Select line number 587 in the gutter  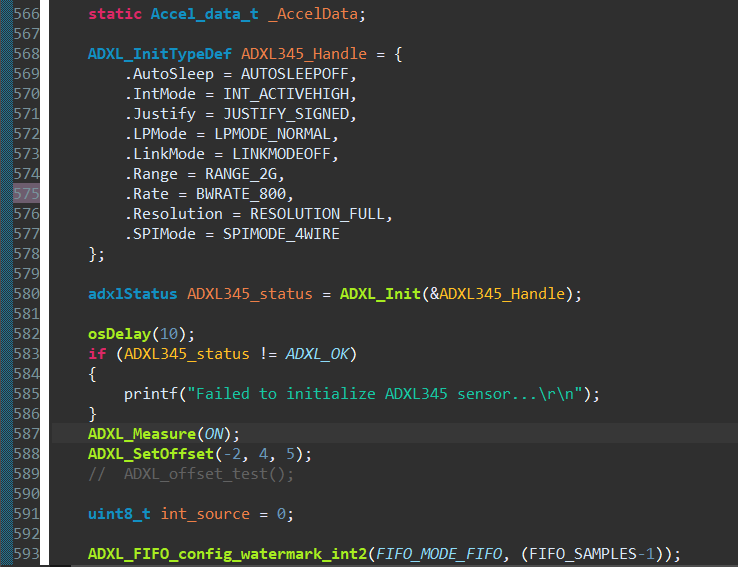tap(26, 434)
